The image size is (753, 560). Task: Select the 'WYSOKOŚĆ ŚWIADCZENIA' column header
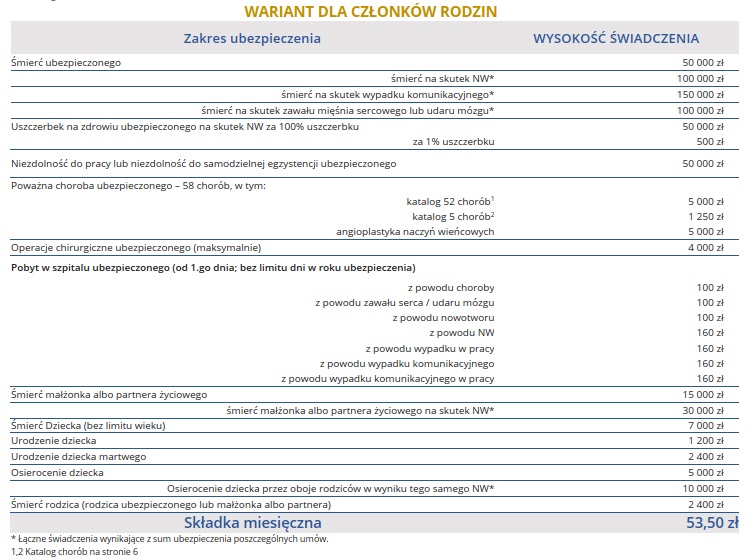click(616, 38)
